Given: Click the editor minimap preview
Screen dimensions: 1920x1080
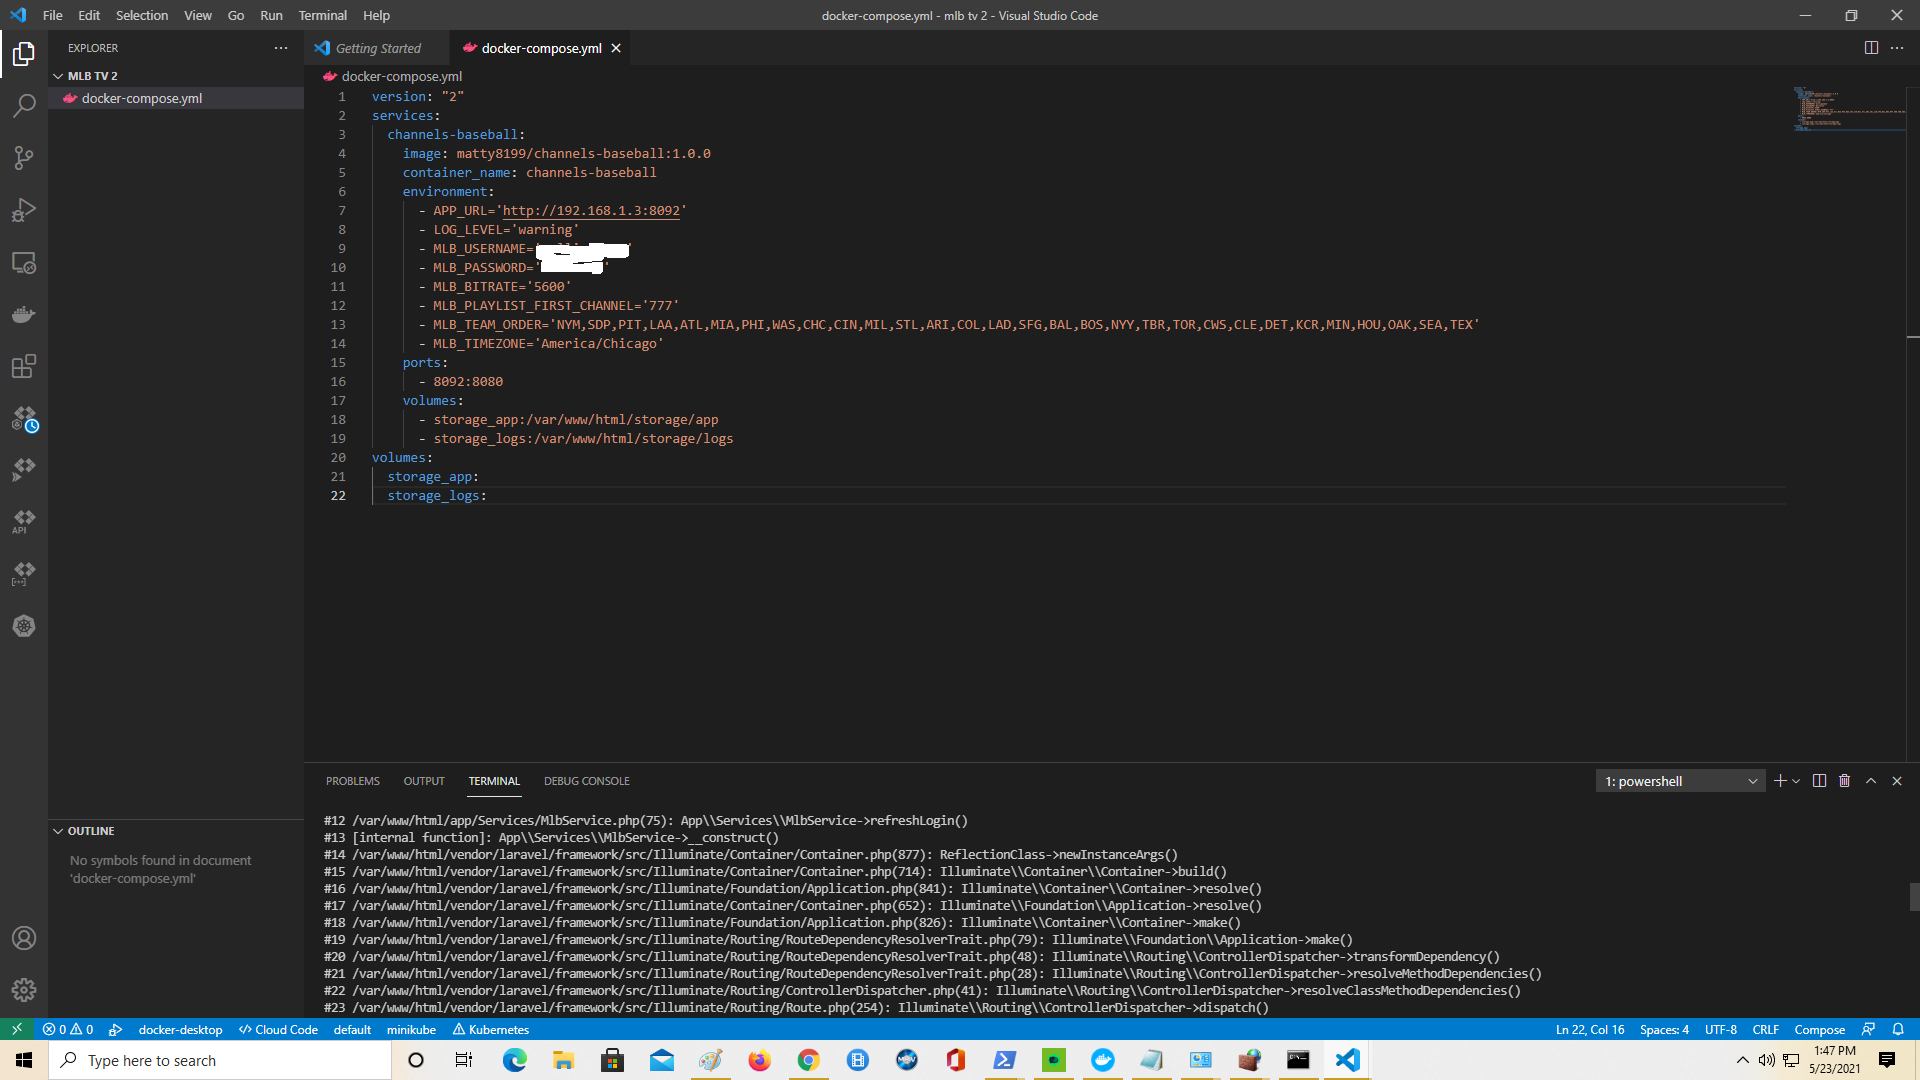Looking at the screenshot, I should pyautogui.click(x=1848, y=110).
